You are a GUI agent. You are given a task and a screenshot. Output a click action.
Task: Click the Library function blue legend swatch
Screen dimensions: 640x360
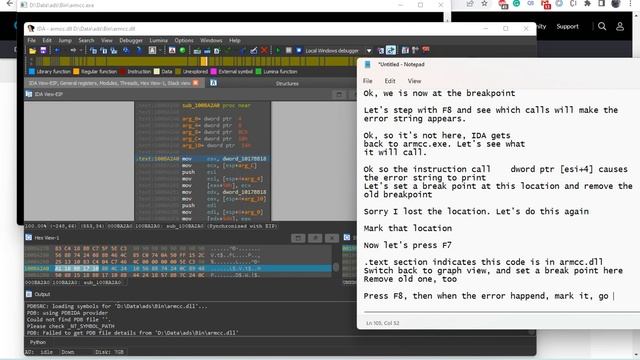32,71
